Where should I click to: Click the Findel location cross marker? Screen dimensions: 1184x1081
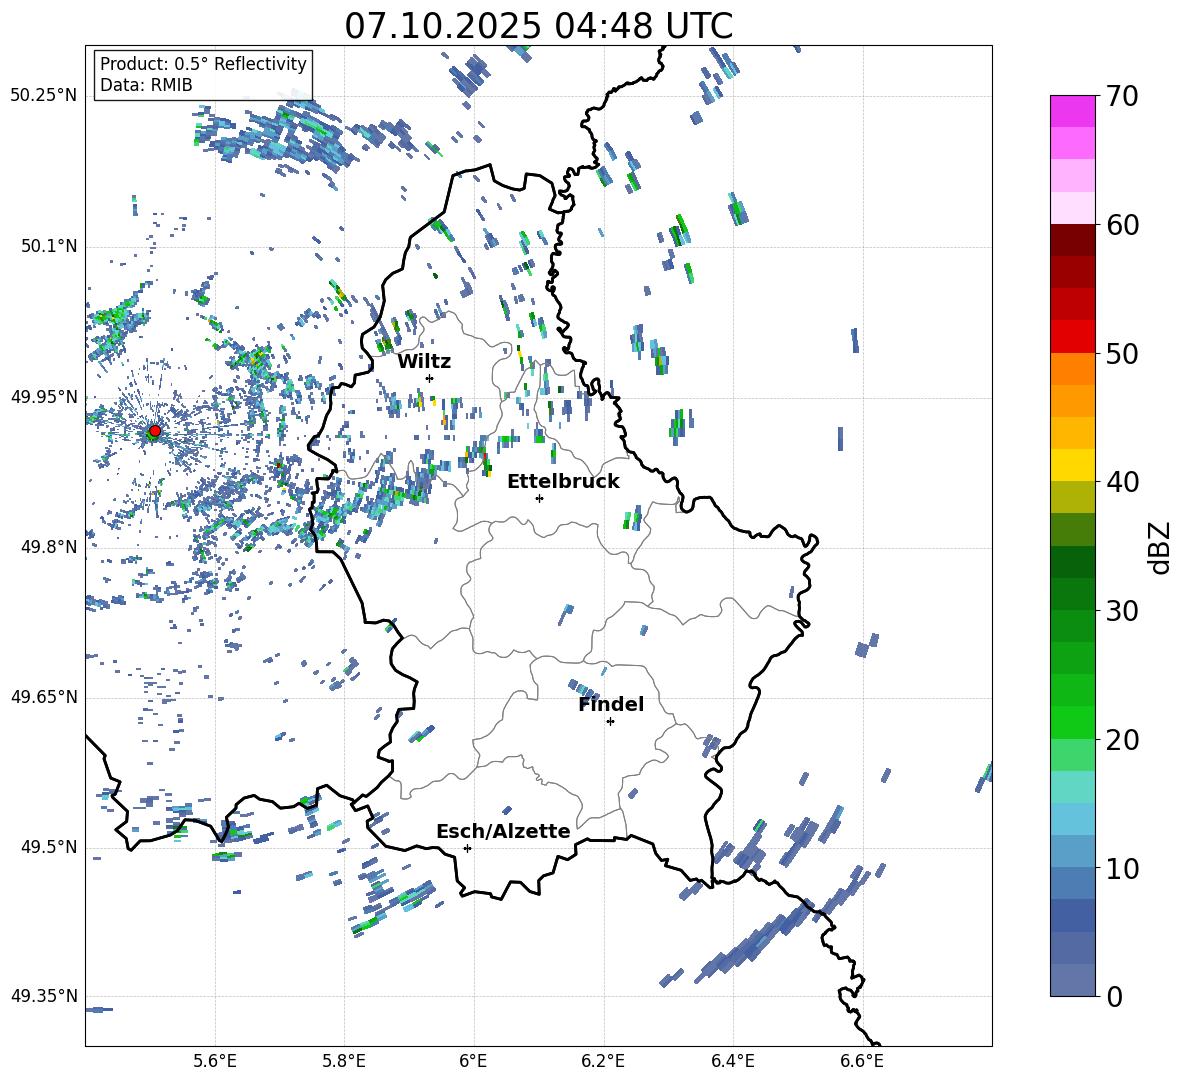[x=610, y=722]
